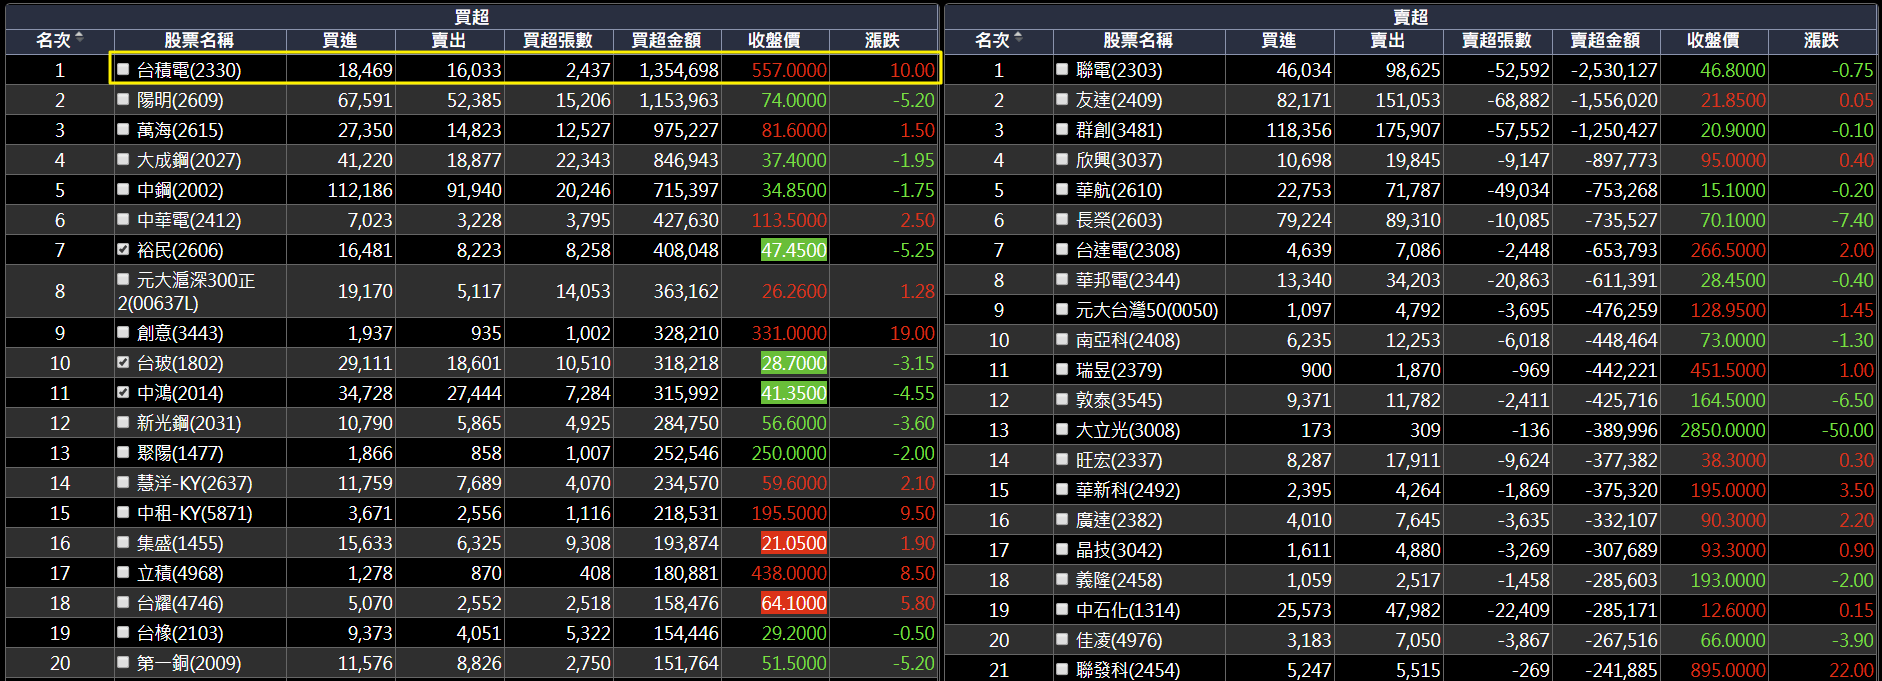The image size is (1882, 681).
Task: Open stock 中石化(1314)
Action: (x=1128, y=610)
